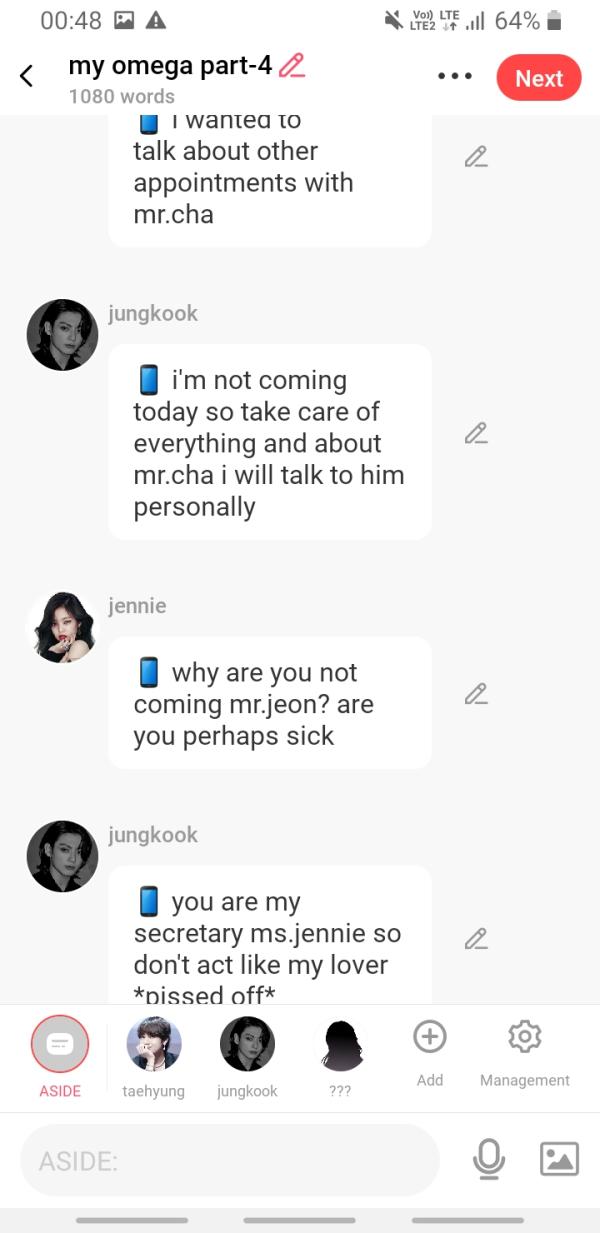The width and height of the screenshot is (600, 1233).
Task: Edit jennie's 'why are you not coming' message
Action: pyautogui.click(x=476, y=694)
